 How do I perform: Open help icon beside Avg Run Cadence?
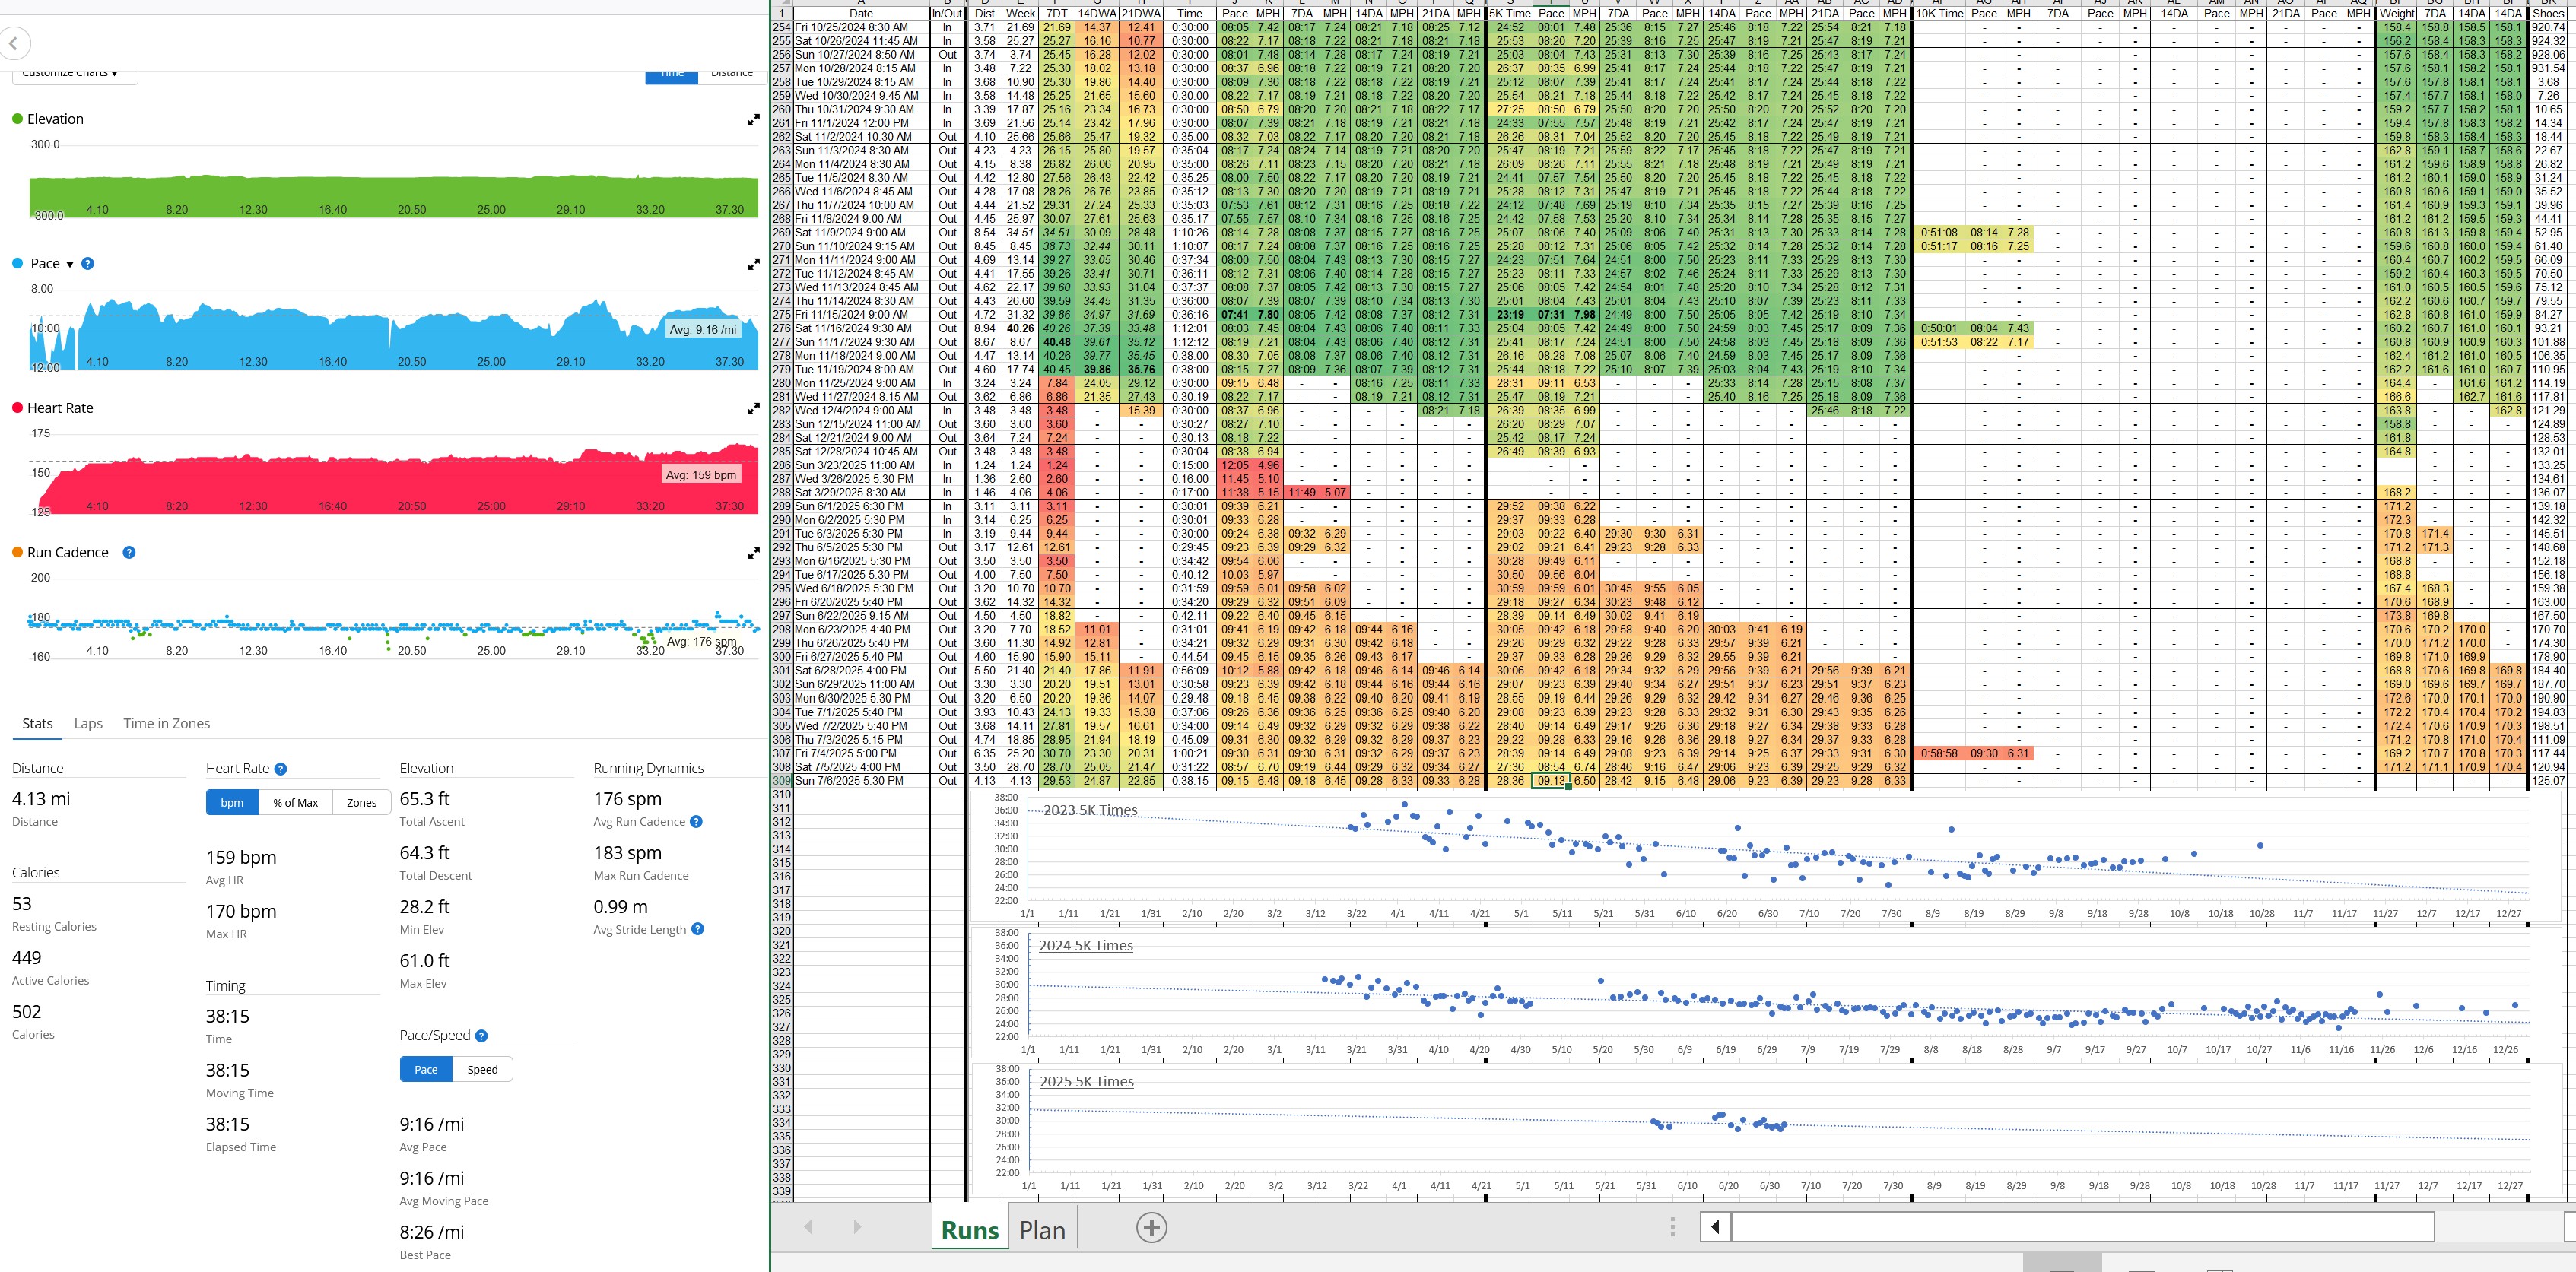pyautogui.click(x=696, y=822)
